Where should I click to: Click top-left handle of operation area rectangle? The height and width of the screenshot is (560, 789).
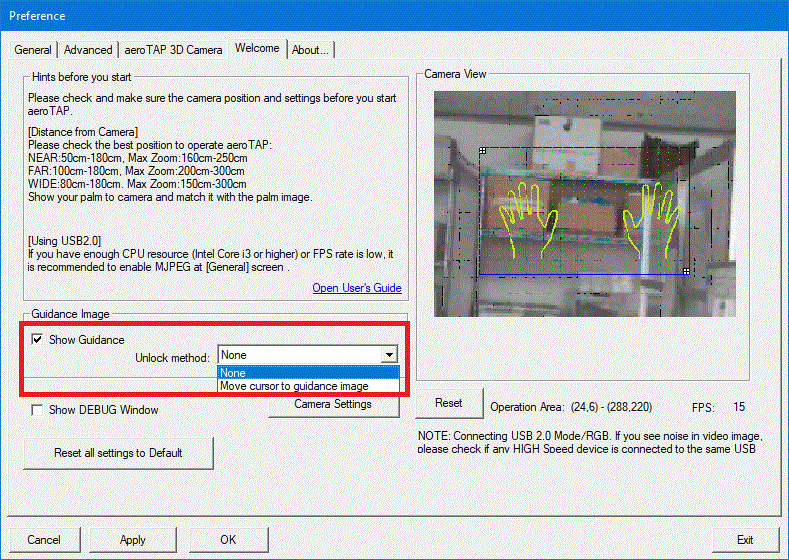[483, 150]
